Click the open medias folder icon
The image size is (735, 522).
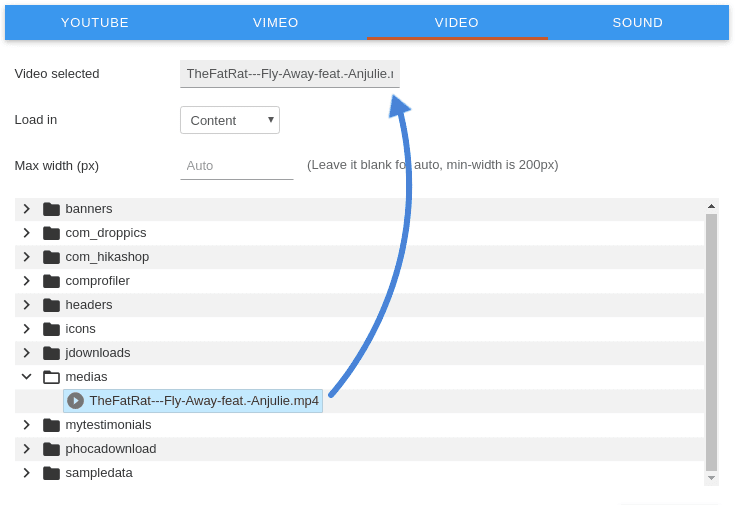51,377
